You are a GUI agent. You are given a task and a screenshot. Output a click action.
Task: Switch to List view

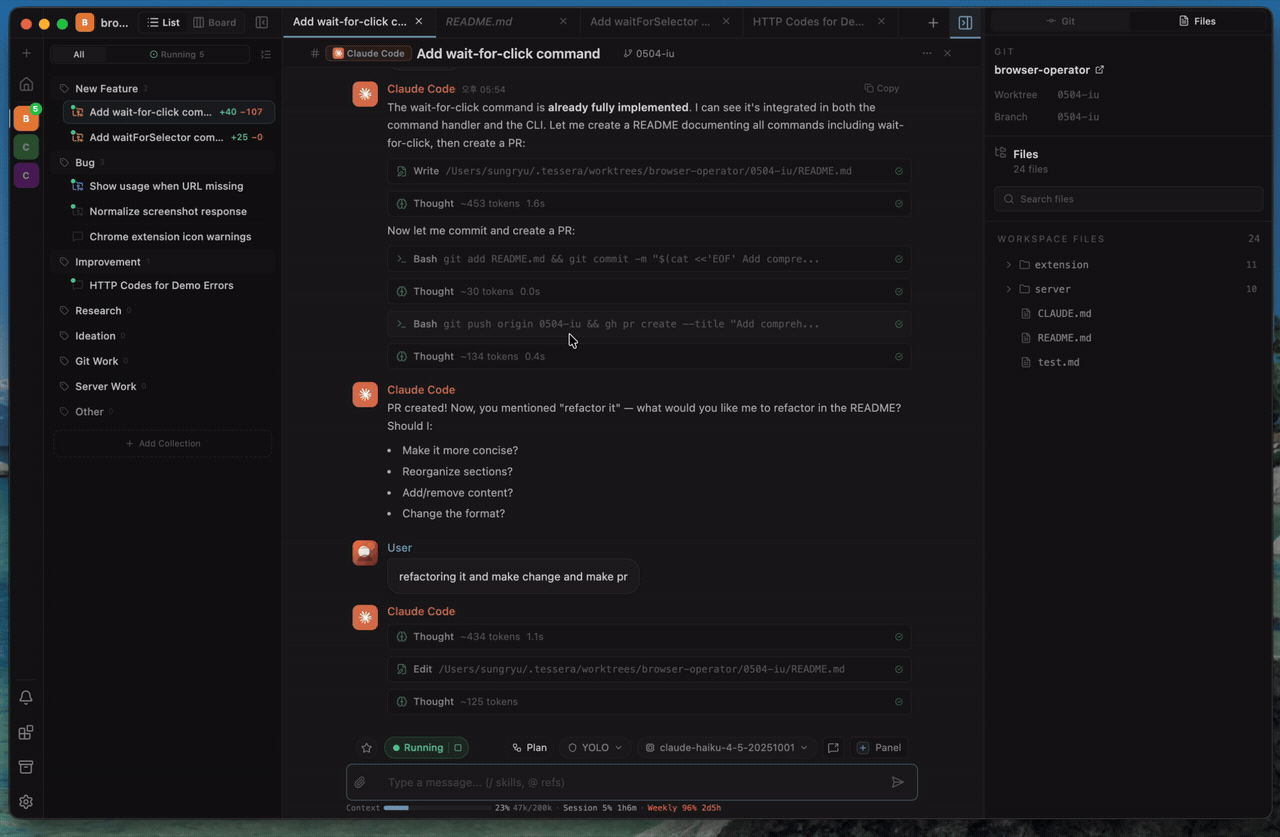[163, 22]
